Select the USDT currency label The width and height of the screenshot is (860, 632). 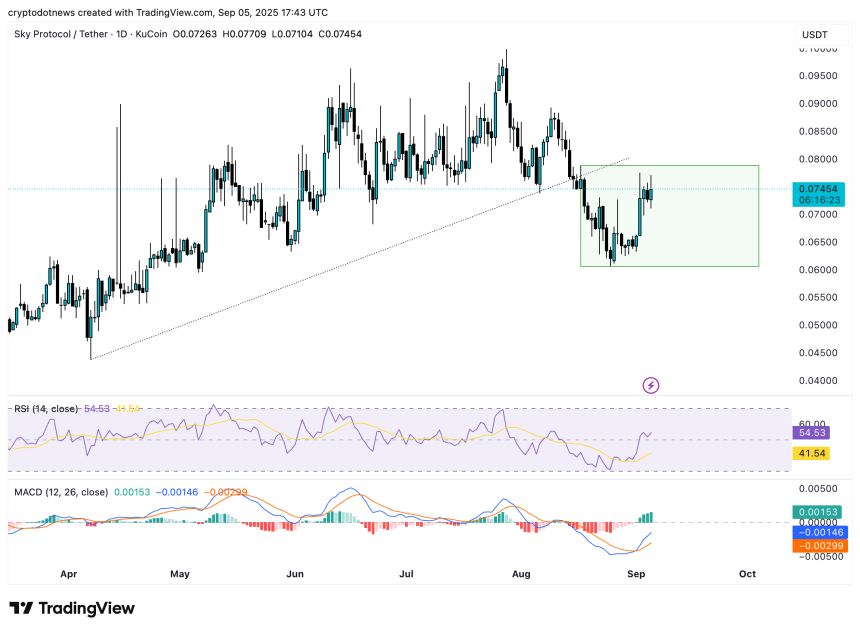click(x=817, y=35)
